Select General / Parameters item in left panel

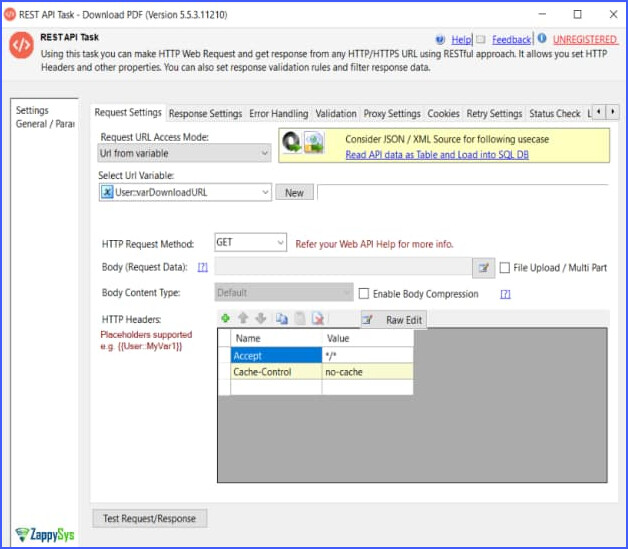click(45, 124)
